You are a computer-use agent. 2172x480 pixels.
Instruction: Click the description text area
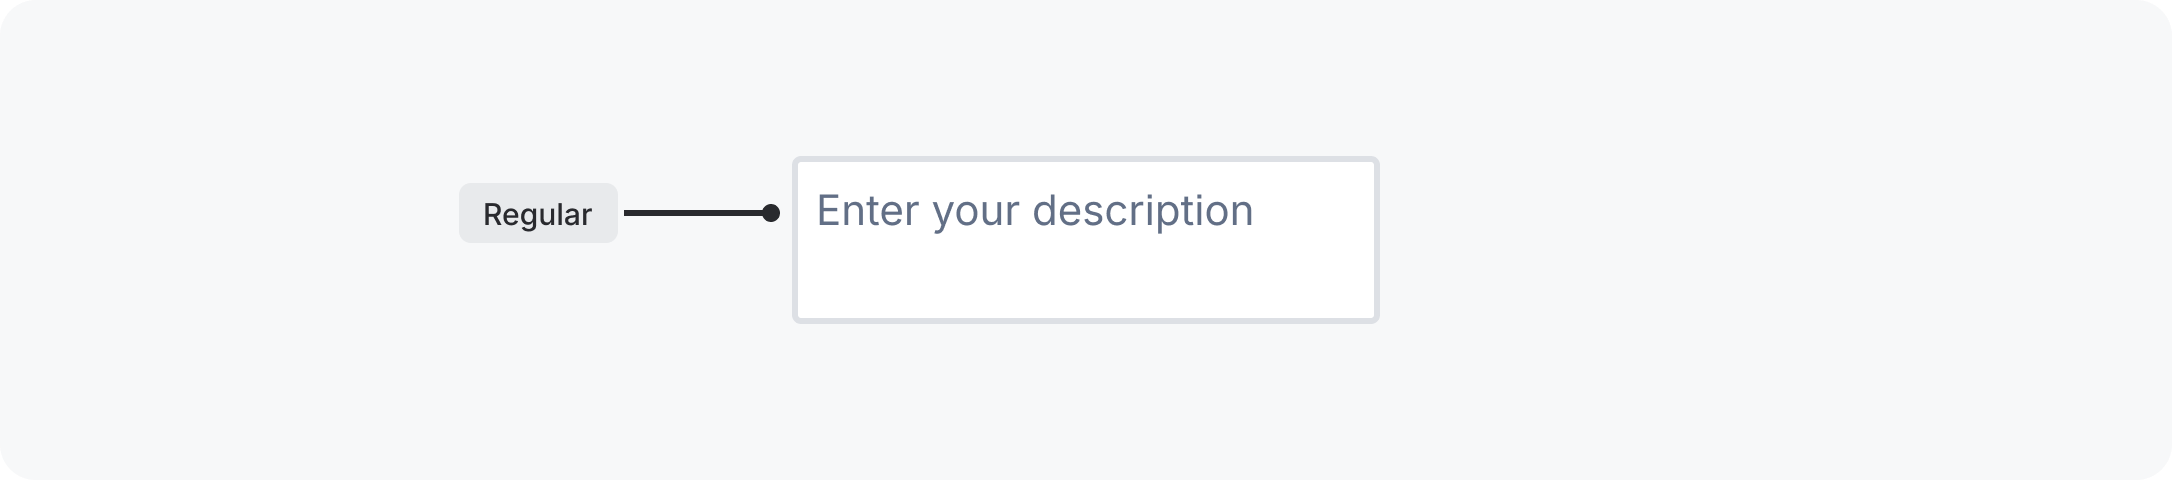(x=1085, y=240)
